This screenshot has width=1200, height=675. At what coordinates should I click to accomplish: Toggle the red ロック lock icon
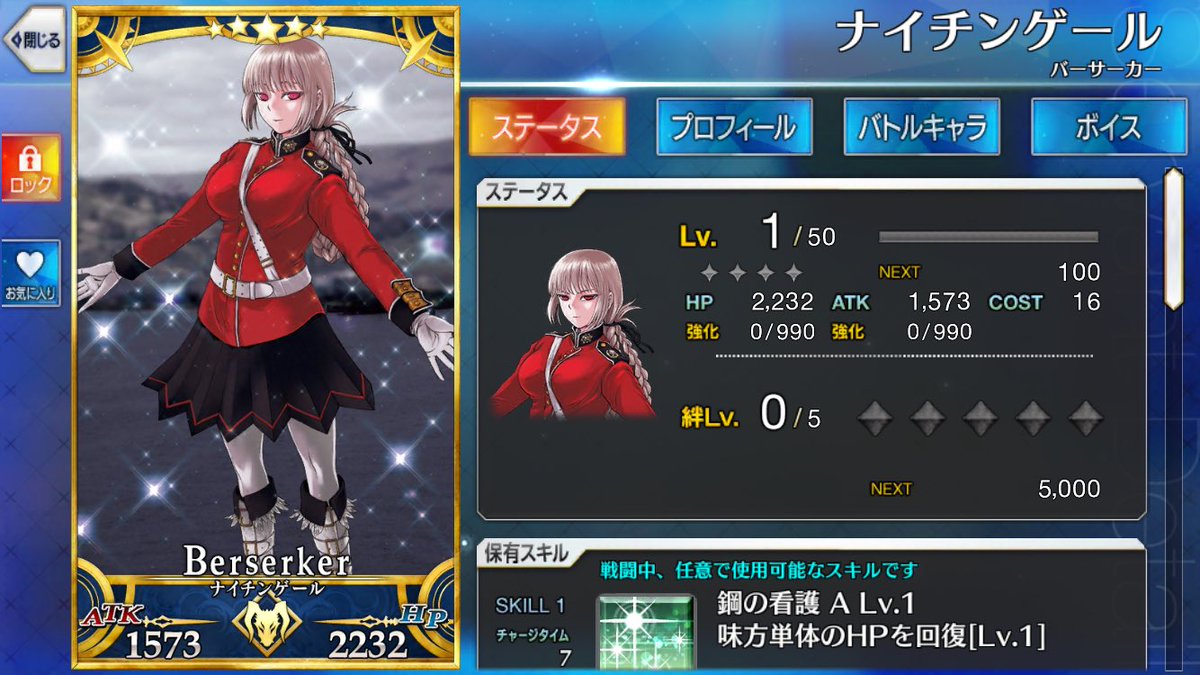[31, 168]
